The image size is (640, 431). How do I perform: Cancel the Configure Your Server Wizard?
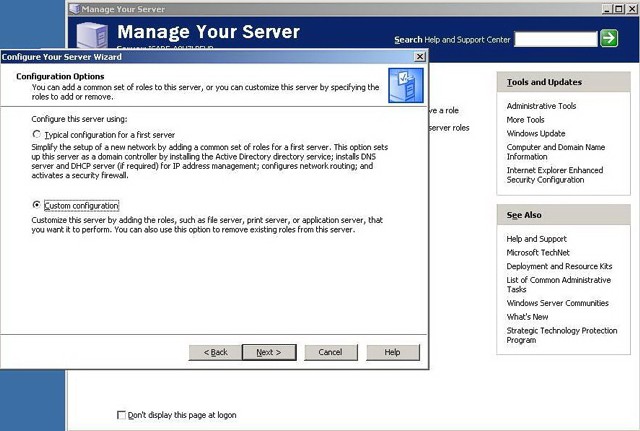[x=331, y=352]
